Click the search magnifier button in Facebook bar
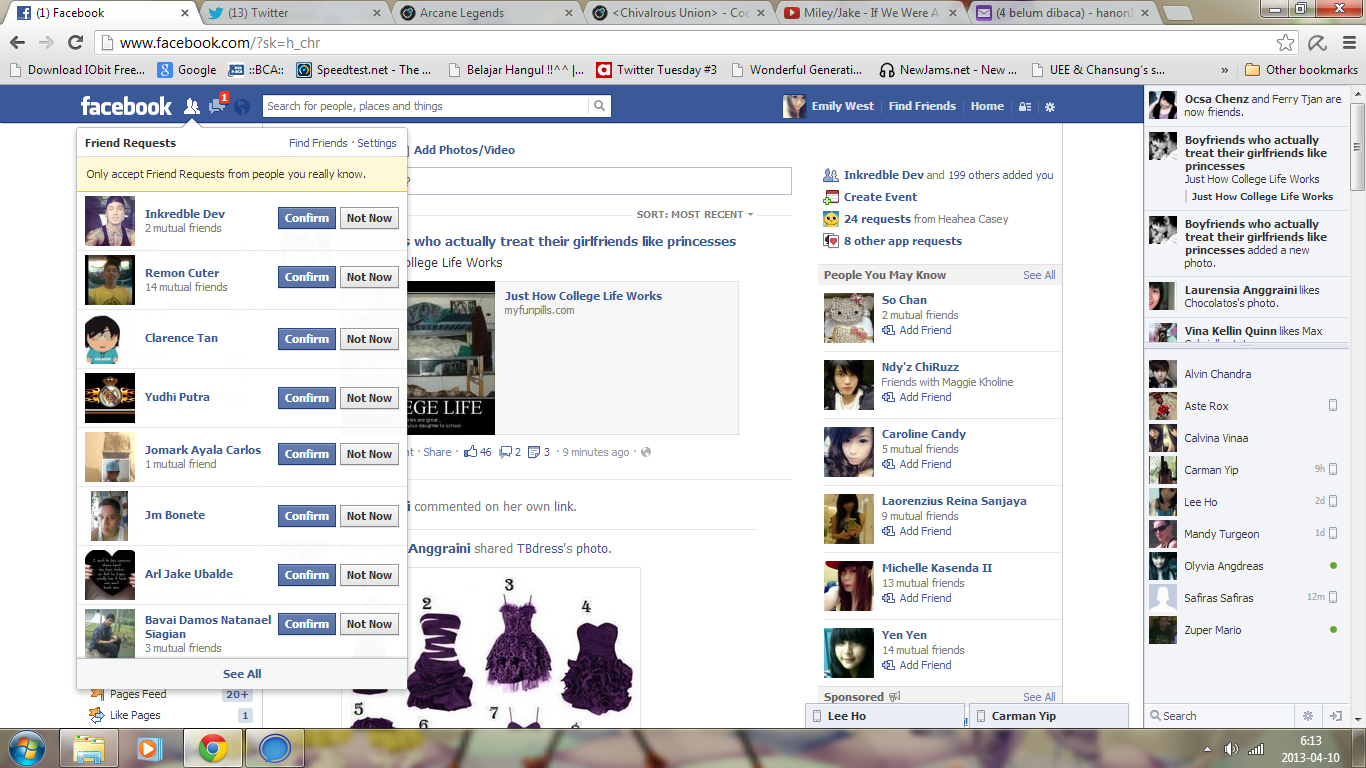This screenshot has width=1366, height=768. click(599, 106)
